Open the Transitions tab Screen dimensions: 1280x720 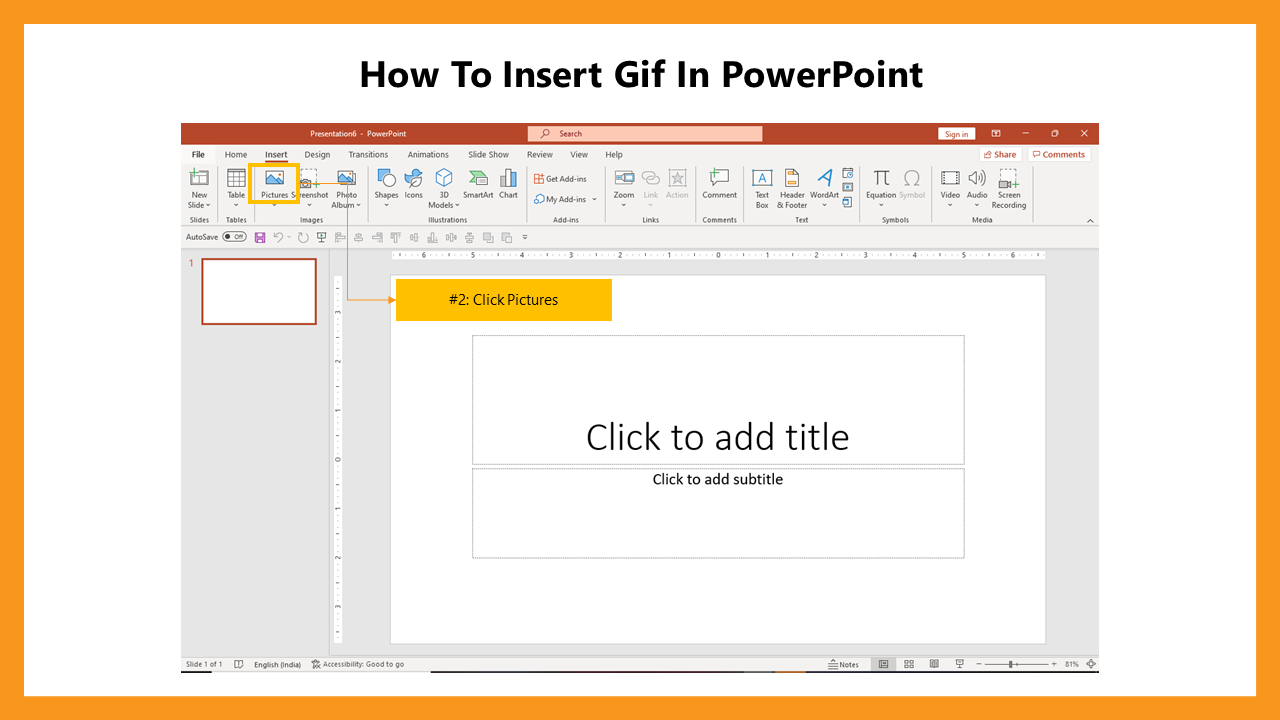click(x=368, y=155)
